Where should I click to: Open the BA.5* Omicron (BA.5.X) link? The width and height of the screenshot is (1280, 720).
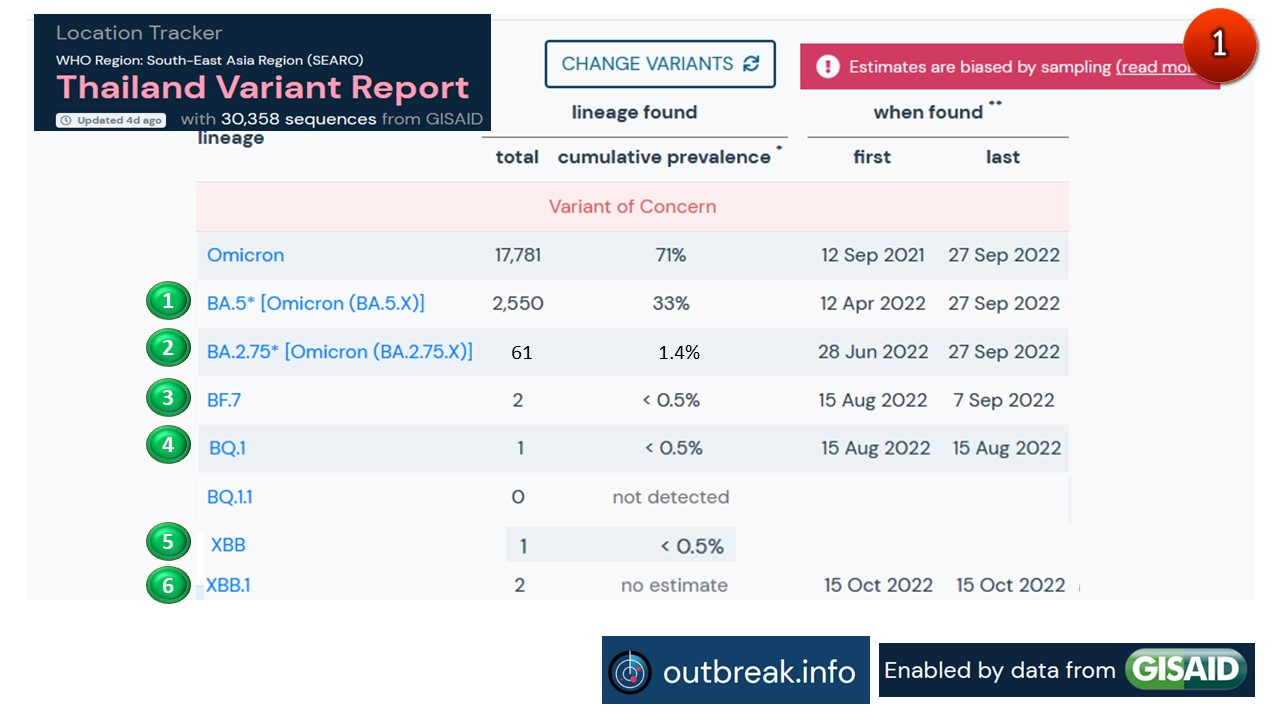pos(315,303)
